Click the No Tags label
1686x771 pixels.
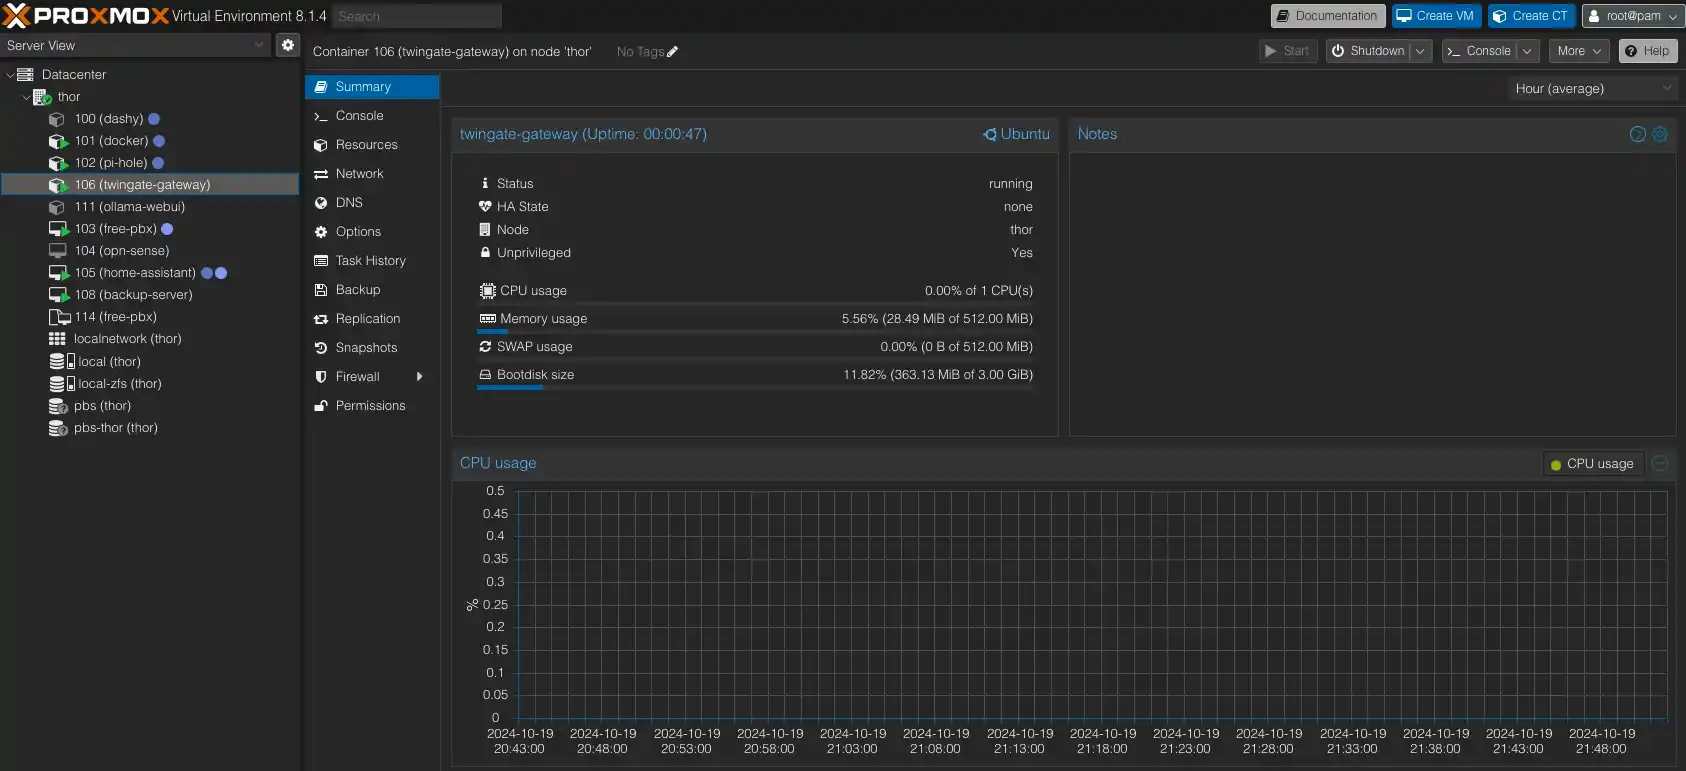pos(640,52)
